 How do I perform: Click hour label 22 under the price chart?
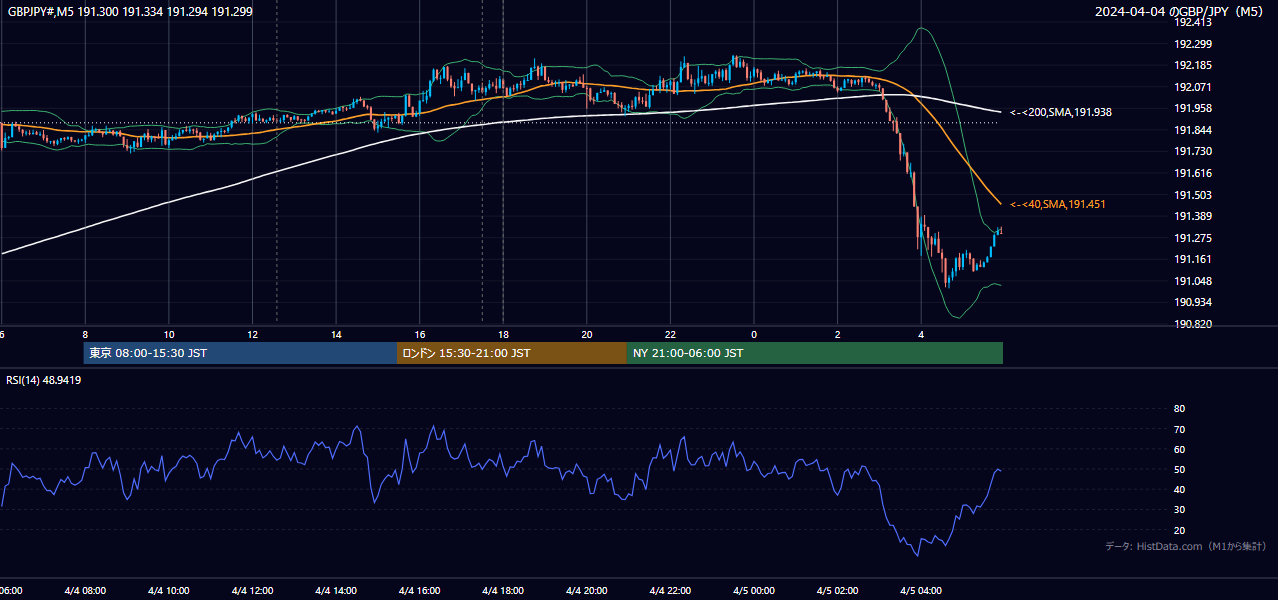click(x=670, y=334)
